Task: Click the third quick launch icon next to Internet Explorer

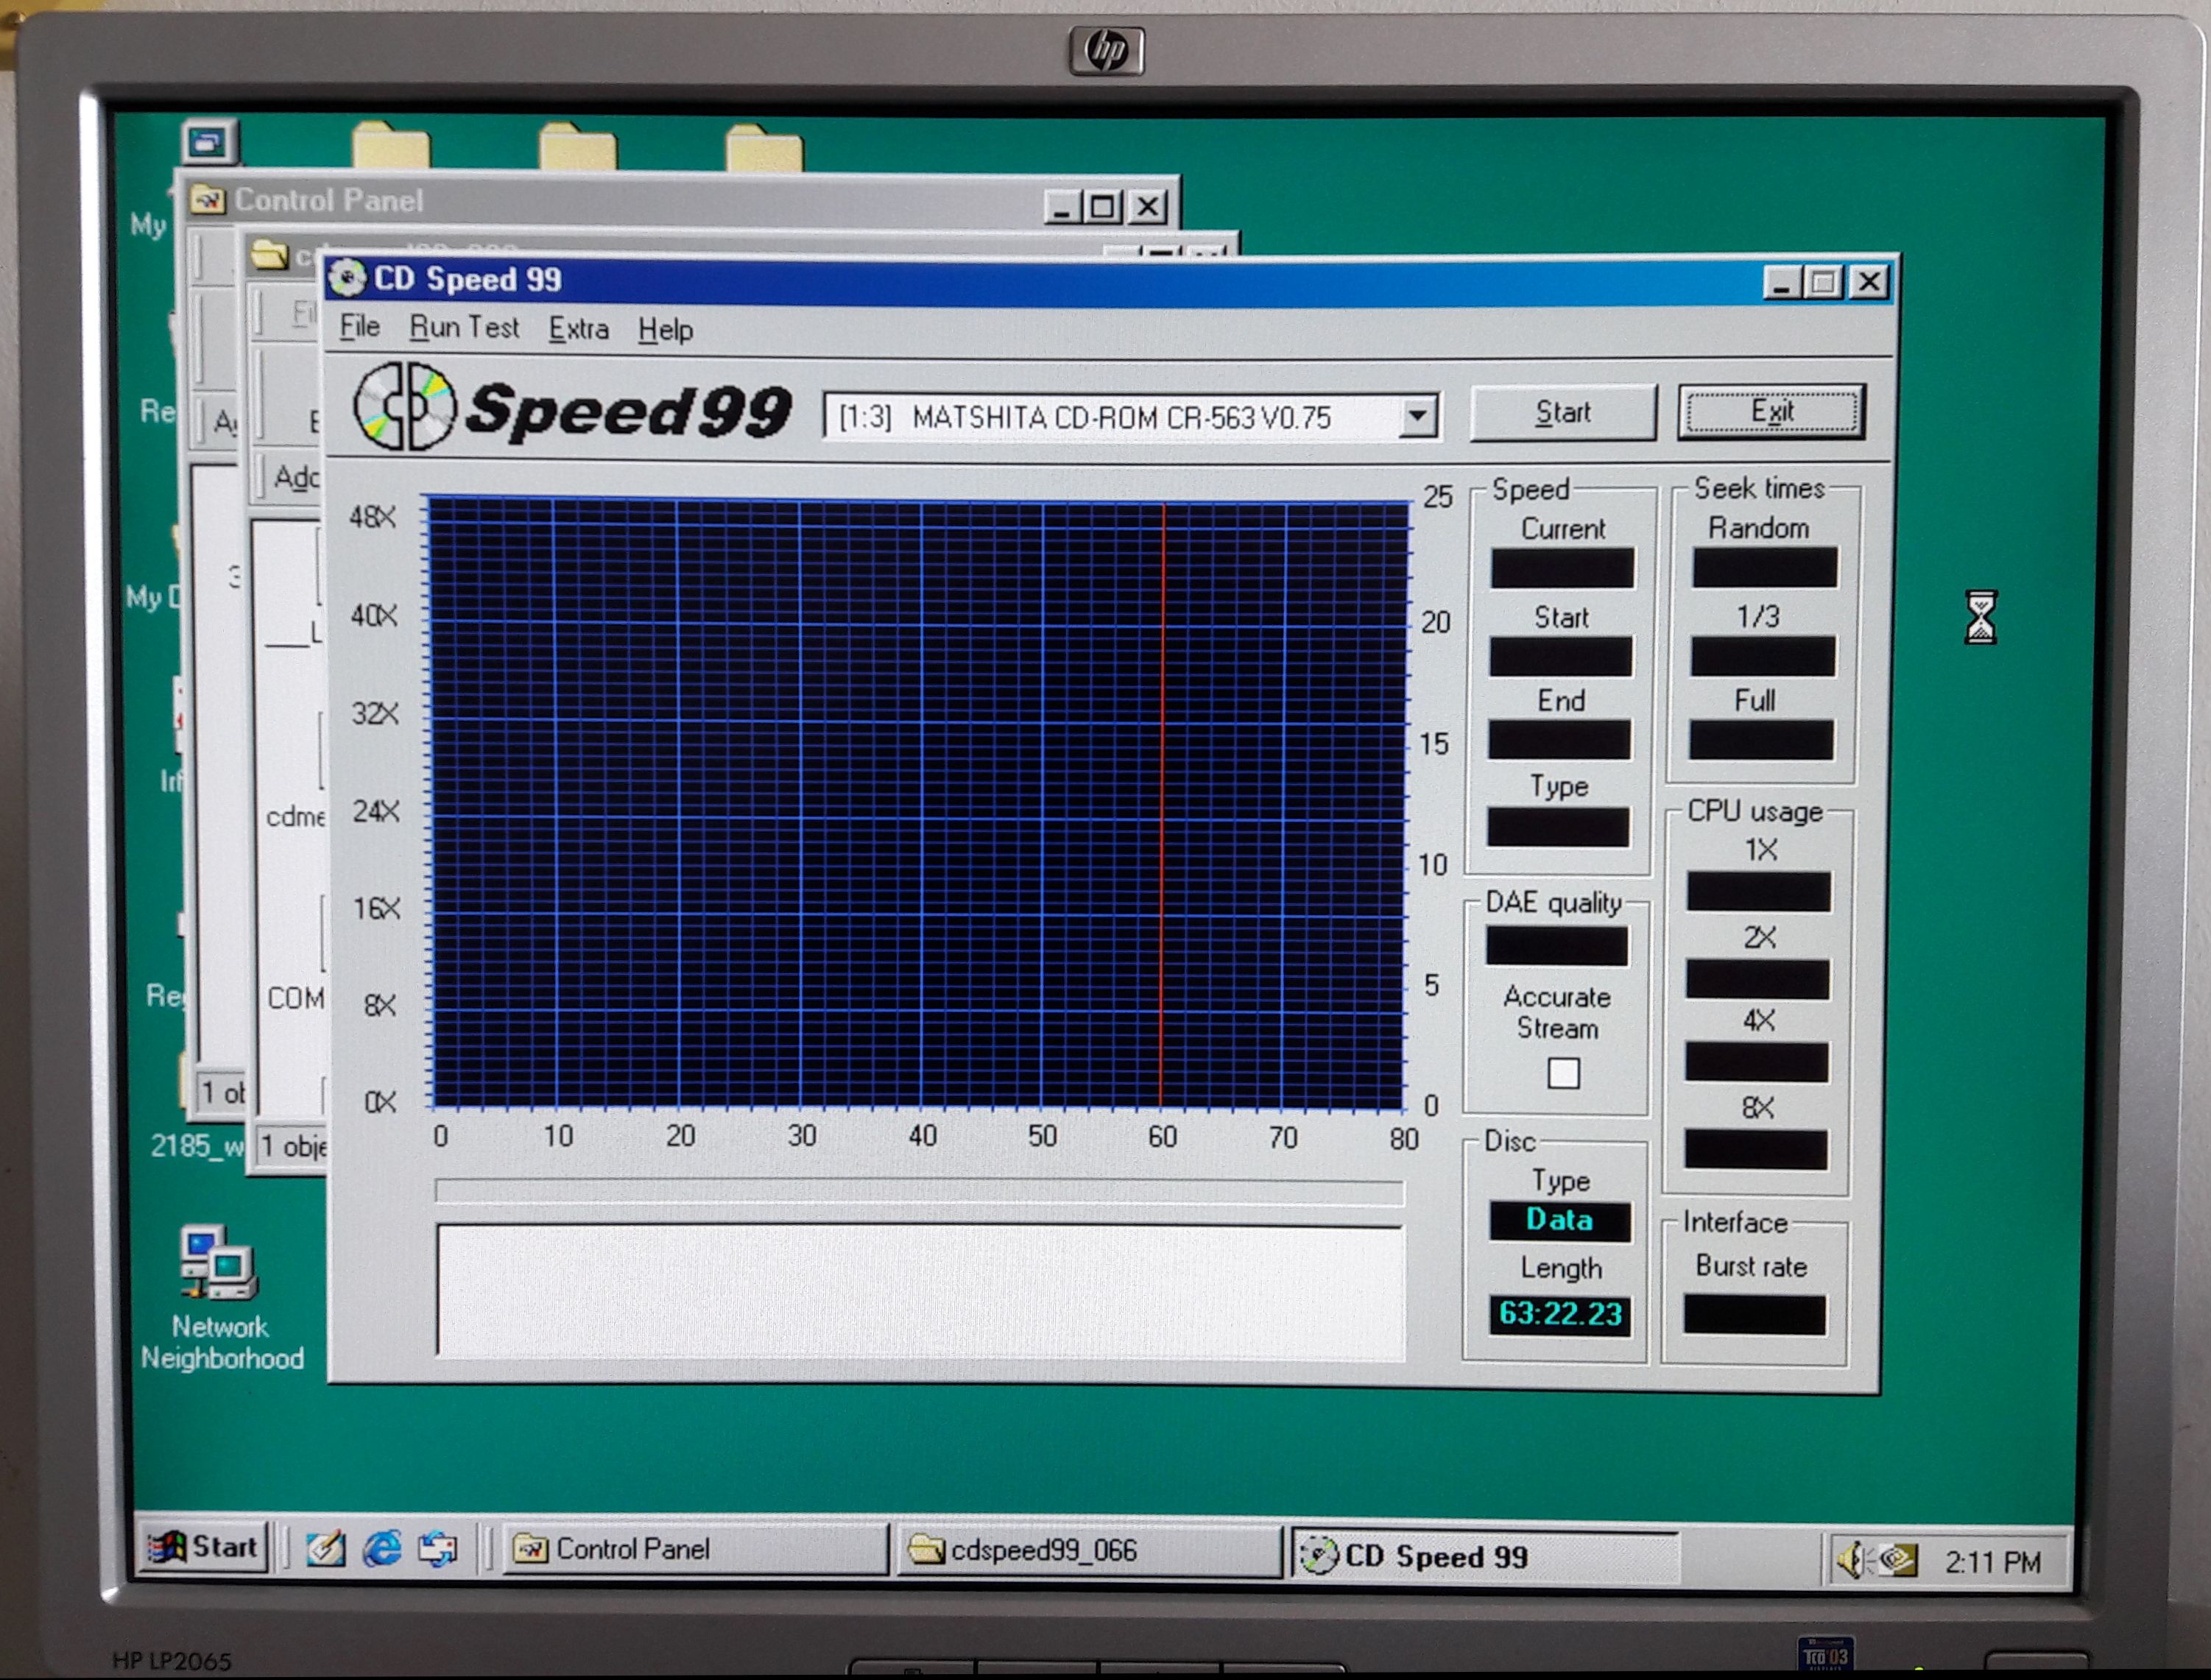Action: point(437,1550)
